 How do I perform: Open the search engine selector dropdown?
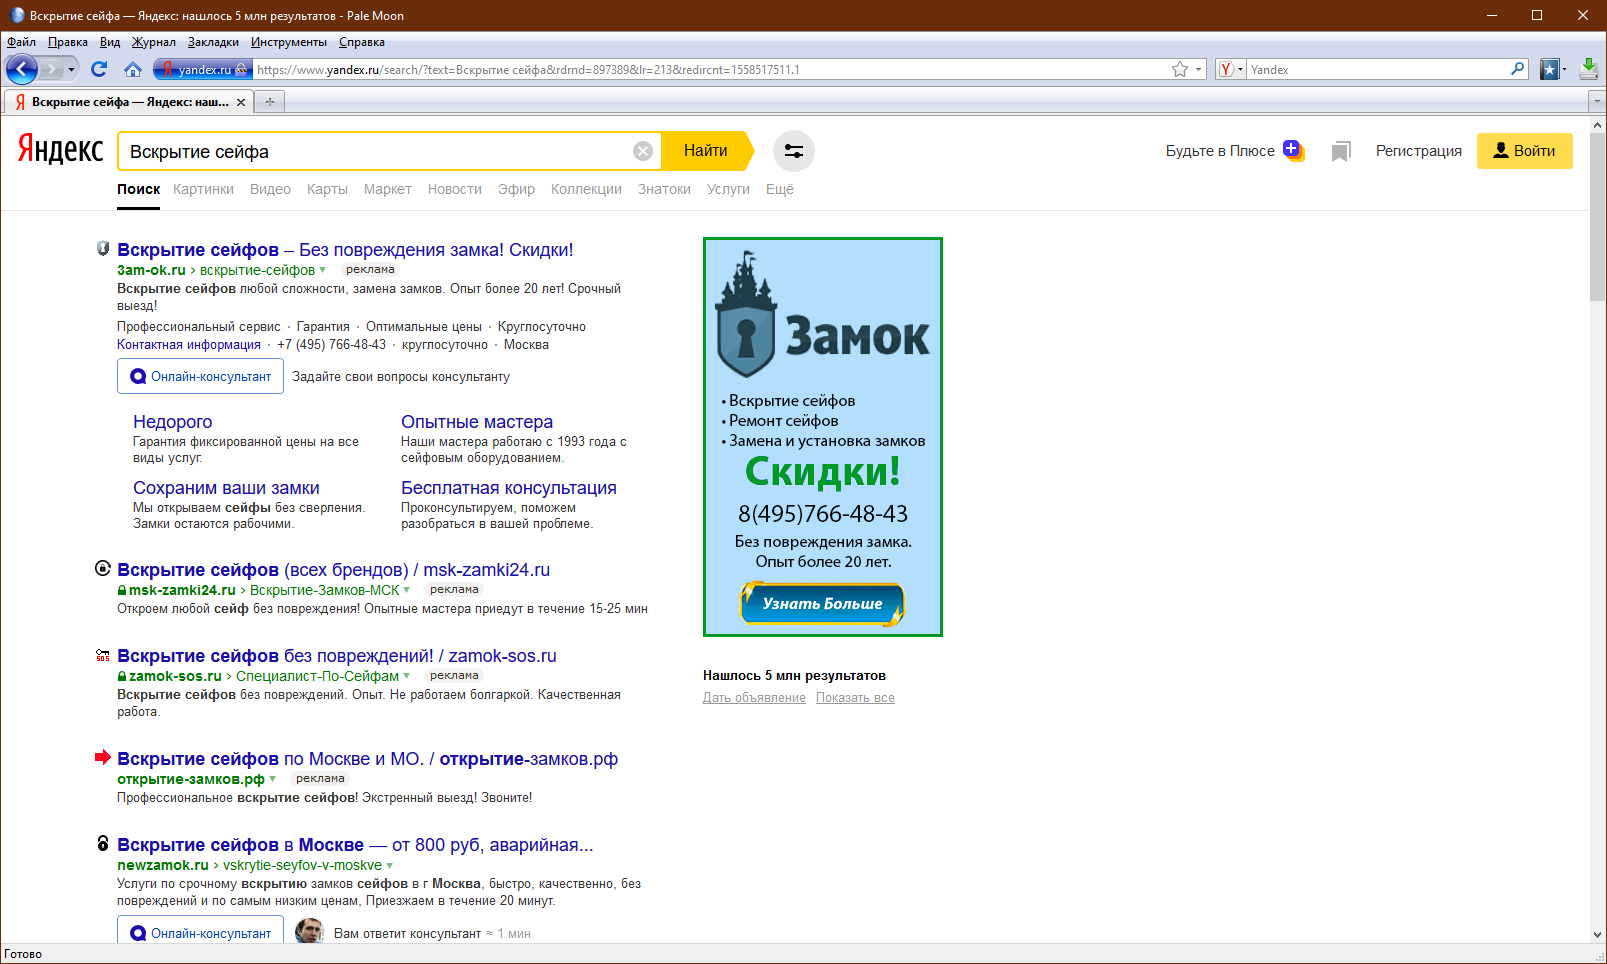pyautogui.click(x=1231, y=69)
